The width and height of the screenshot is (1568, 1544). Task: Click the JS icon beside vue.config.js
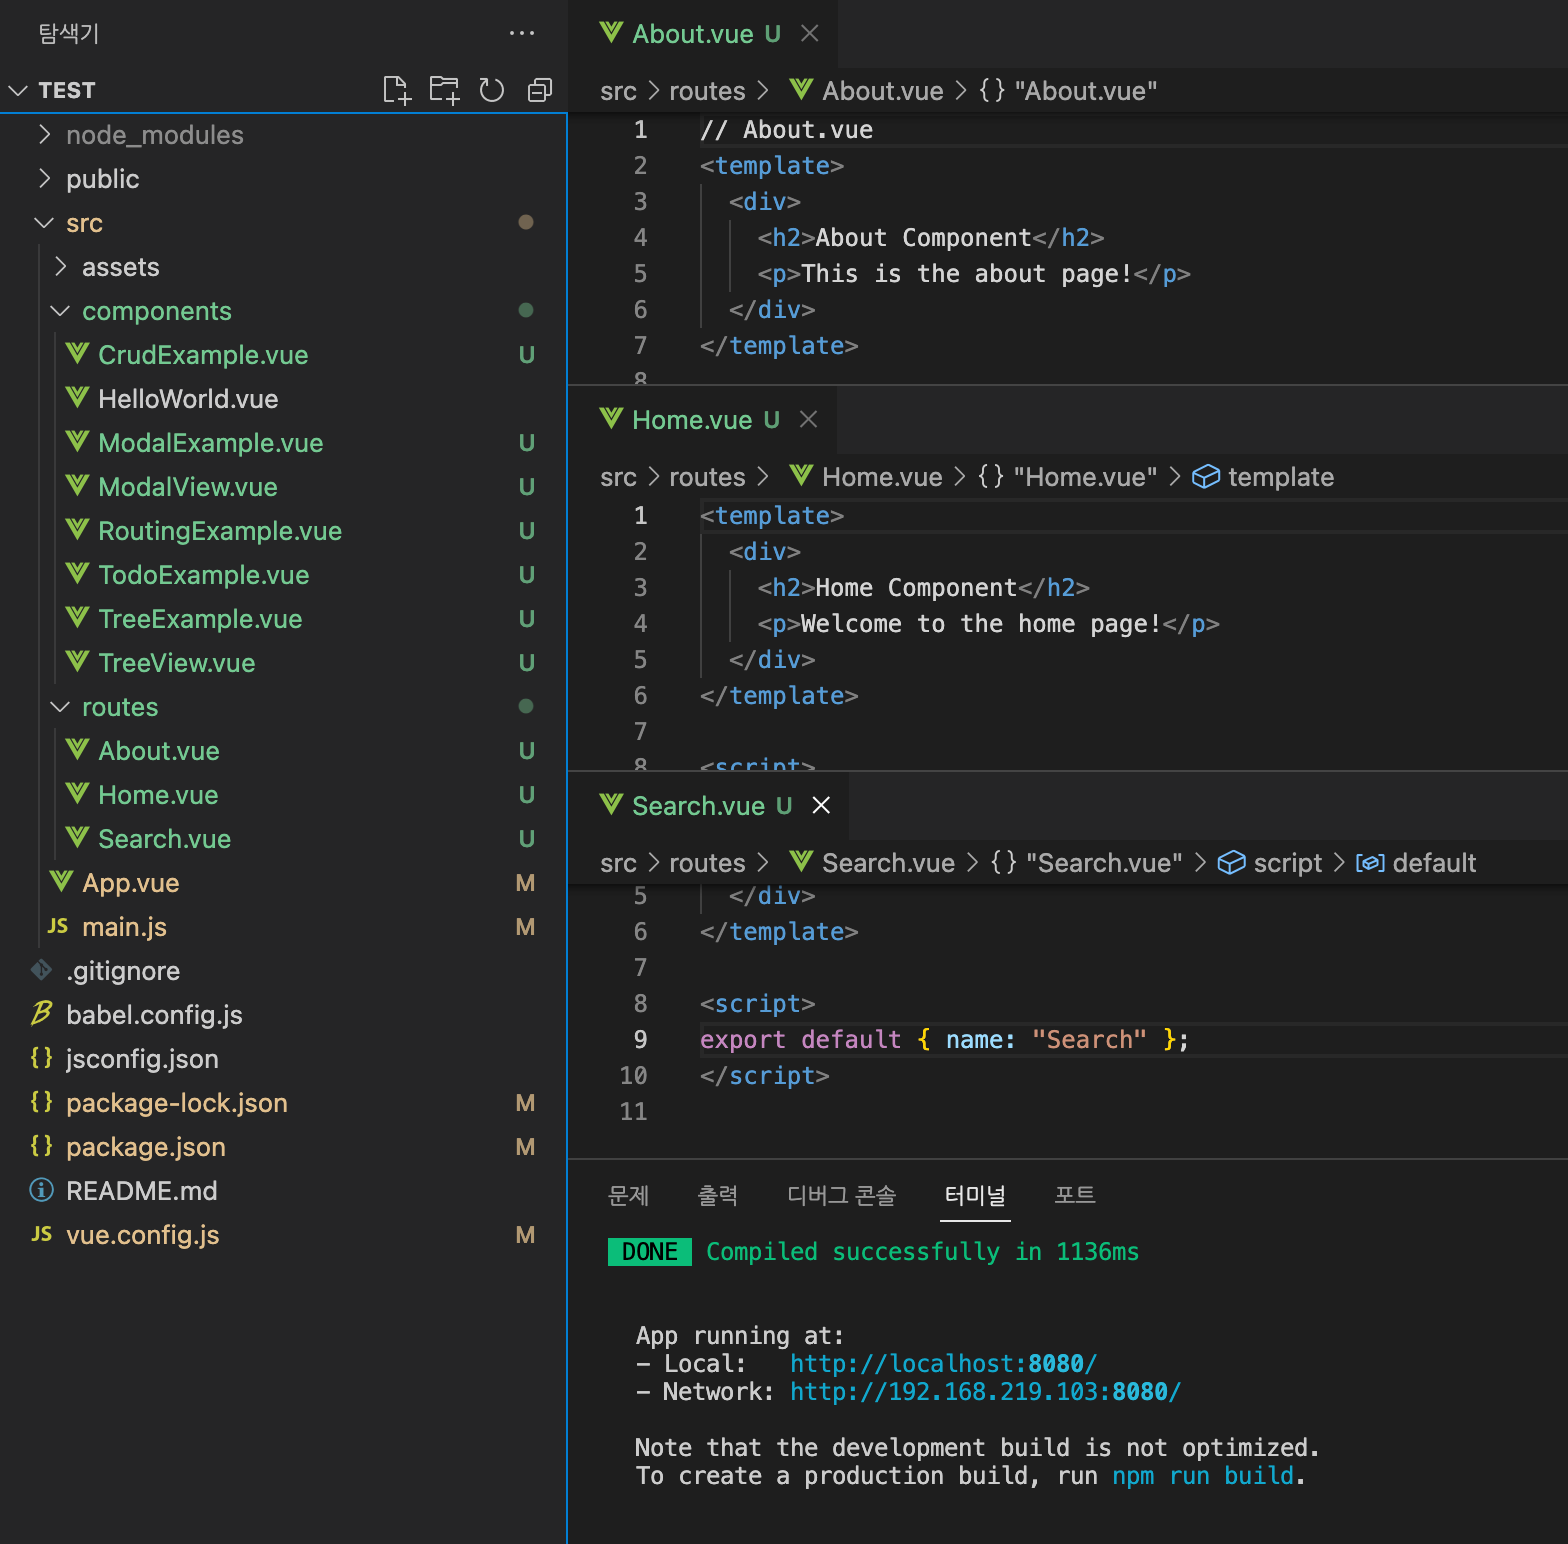tap(41, 1234)
